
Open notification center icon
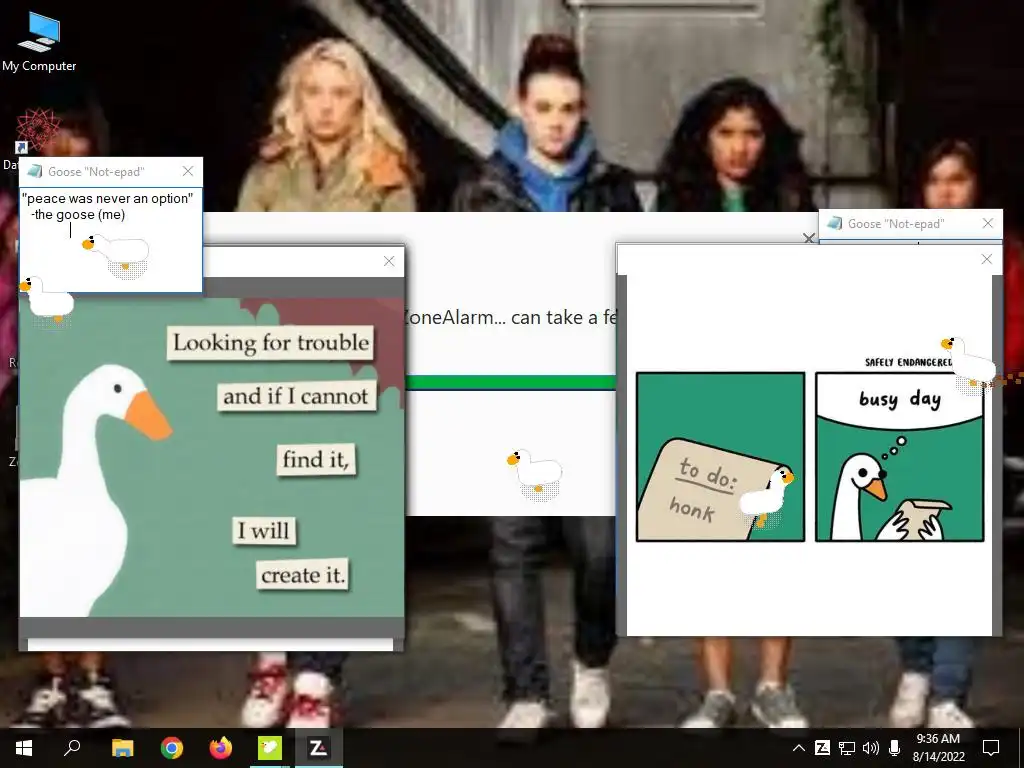pyautogui.click(x=991, y=748)
